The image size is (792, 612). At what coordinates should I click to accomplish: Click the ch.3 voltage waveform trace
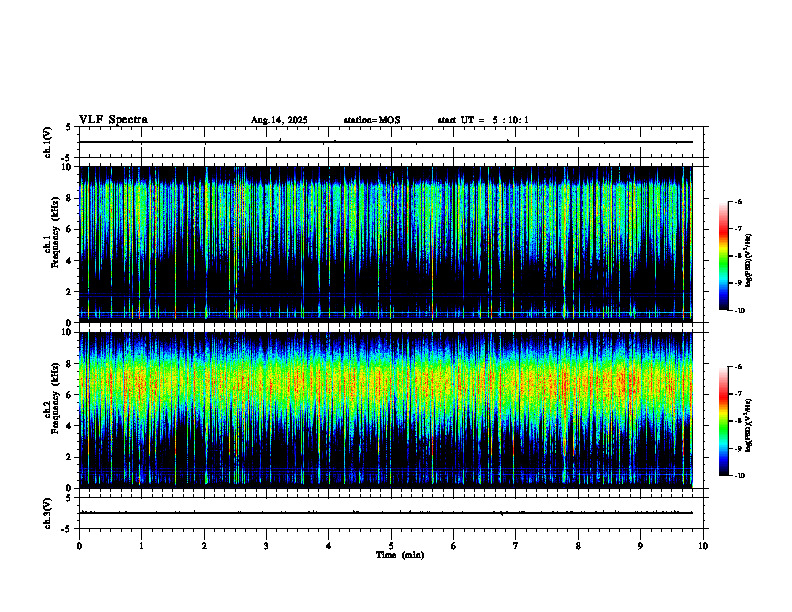(x=386, y=513)
